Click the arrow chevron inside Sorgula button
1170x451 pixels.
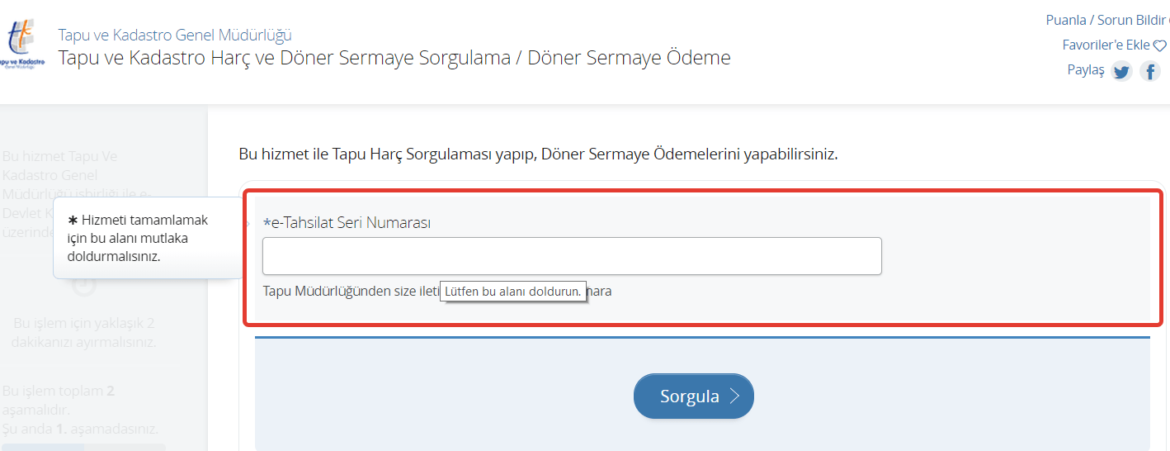click(x=734, y=396)
